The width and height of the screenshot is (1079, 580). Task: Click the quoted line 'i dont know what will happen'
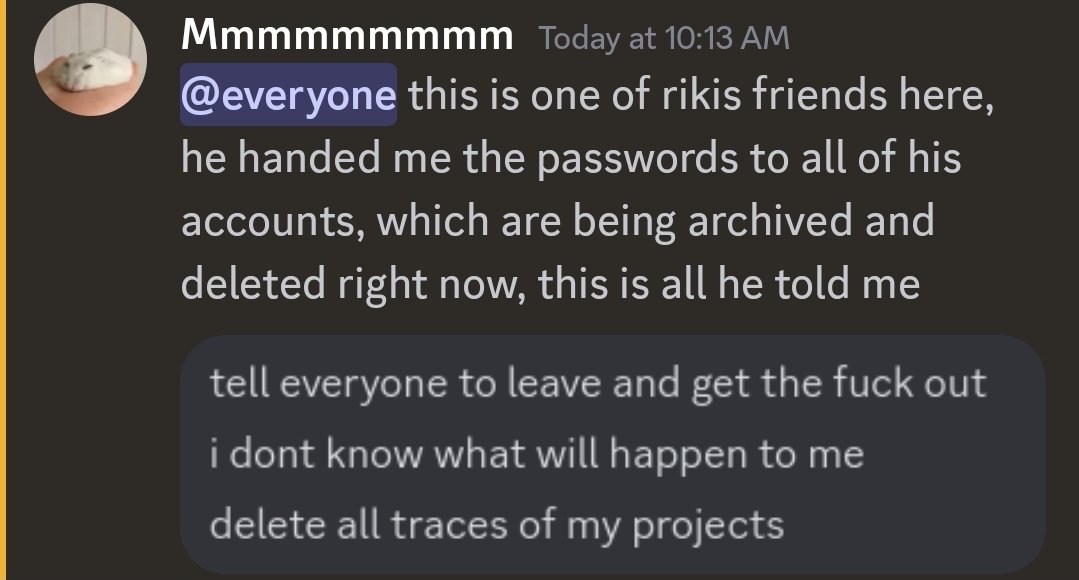(536, 454)
